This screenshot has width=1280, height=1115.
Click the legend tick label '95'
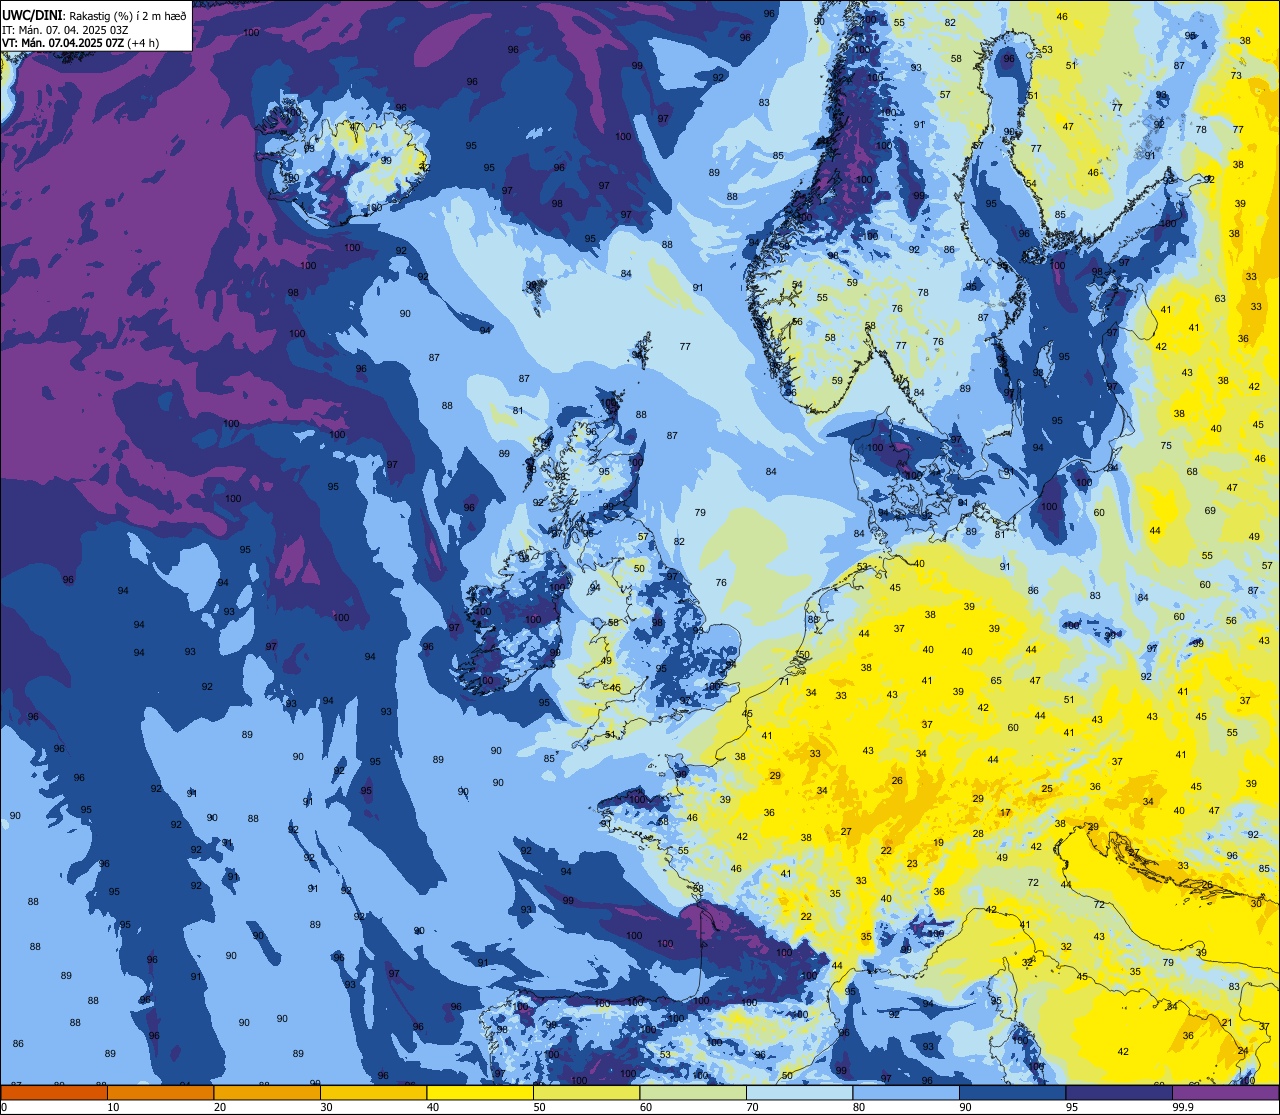click(x=1072, y=1107)
